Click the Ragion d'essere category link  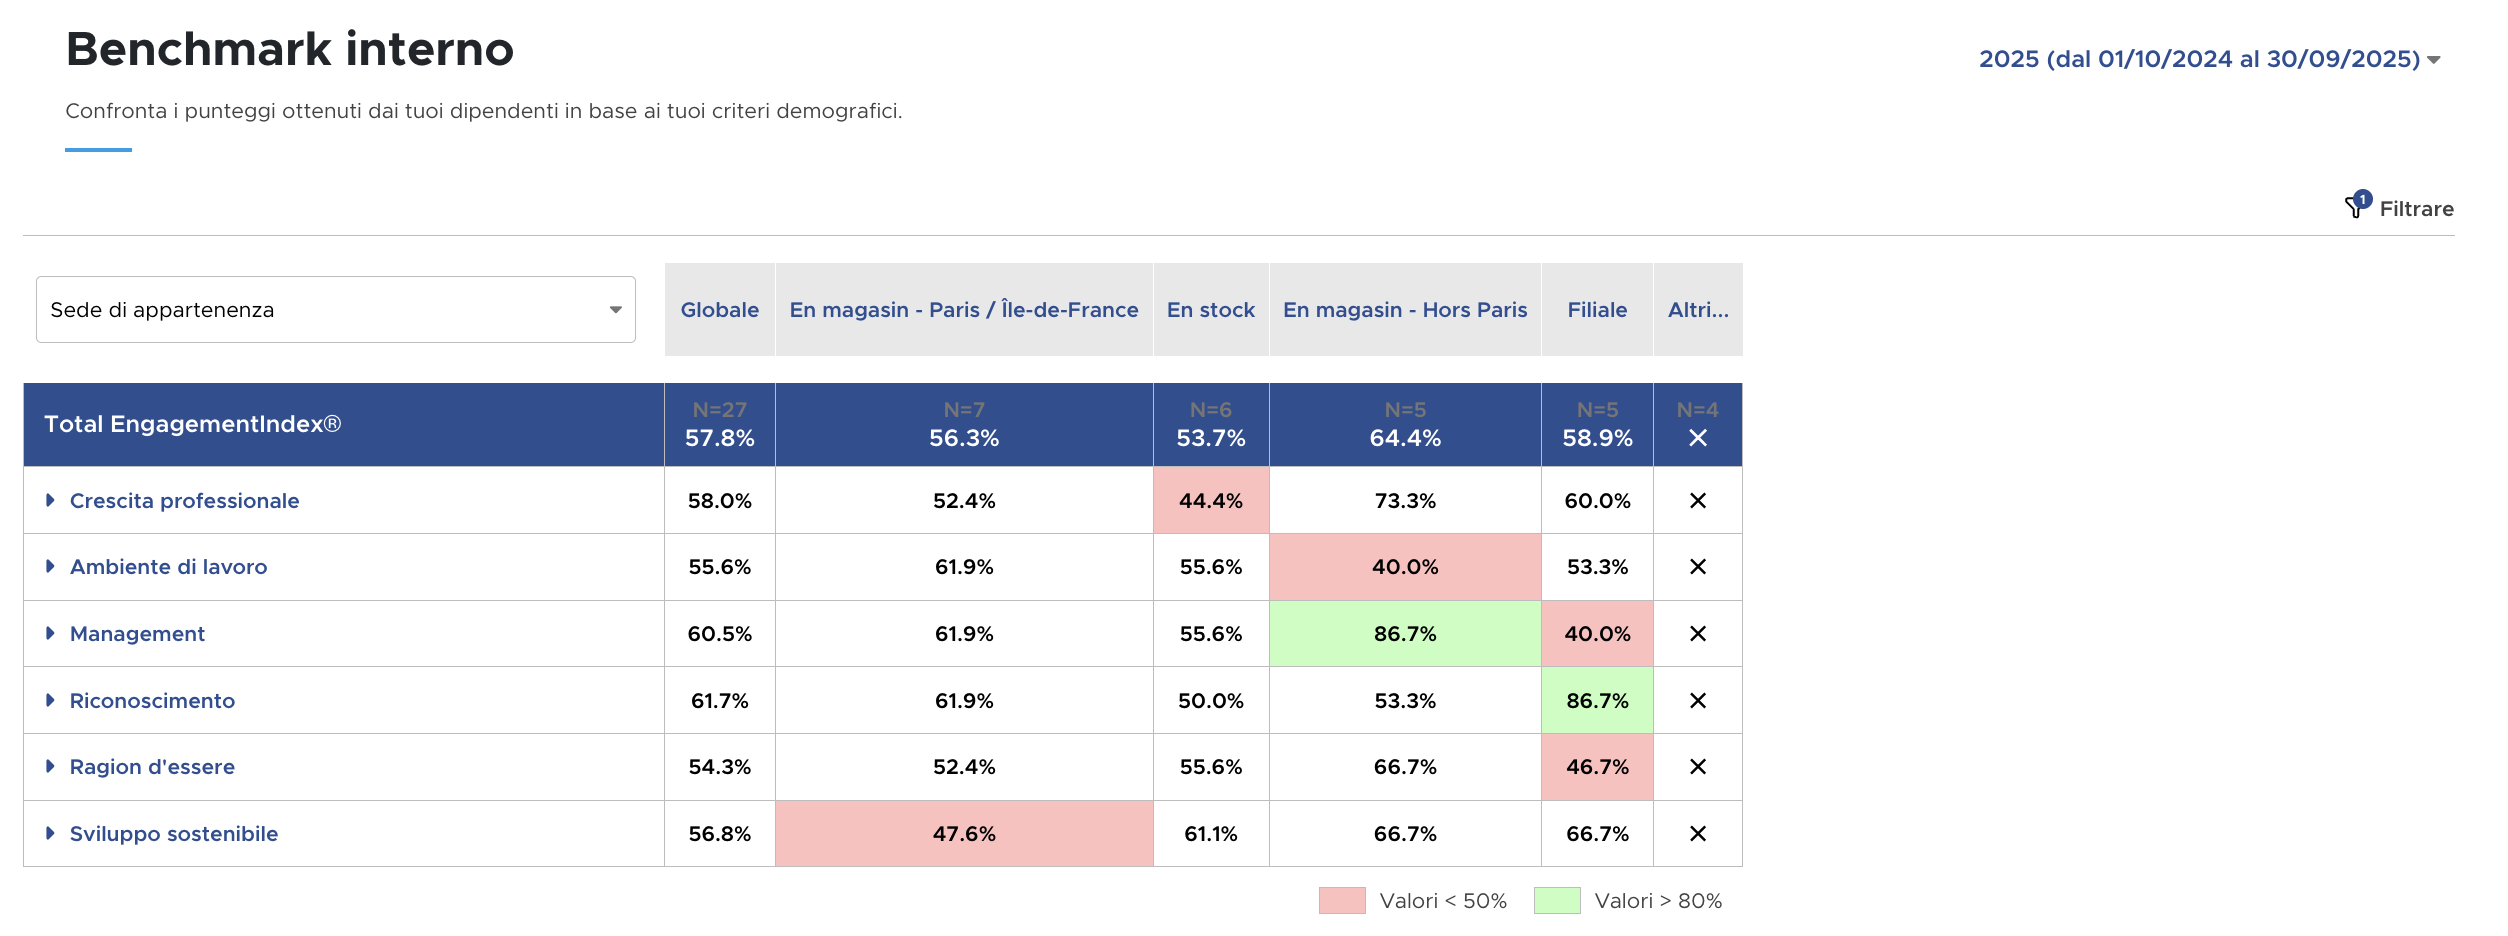152,767
